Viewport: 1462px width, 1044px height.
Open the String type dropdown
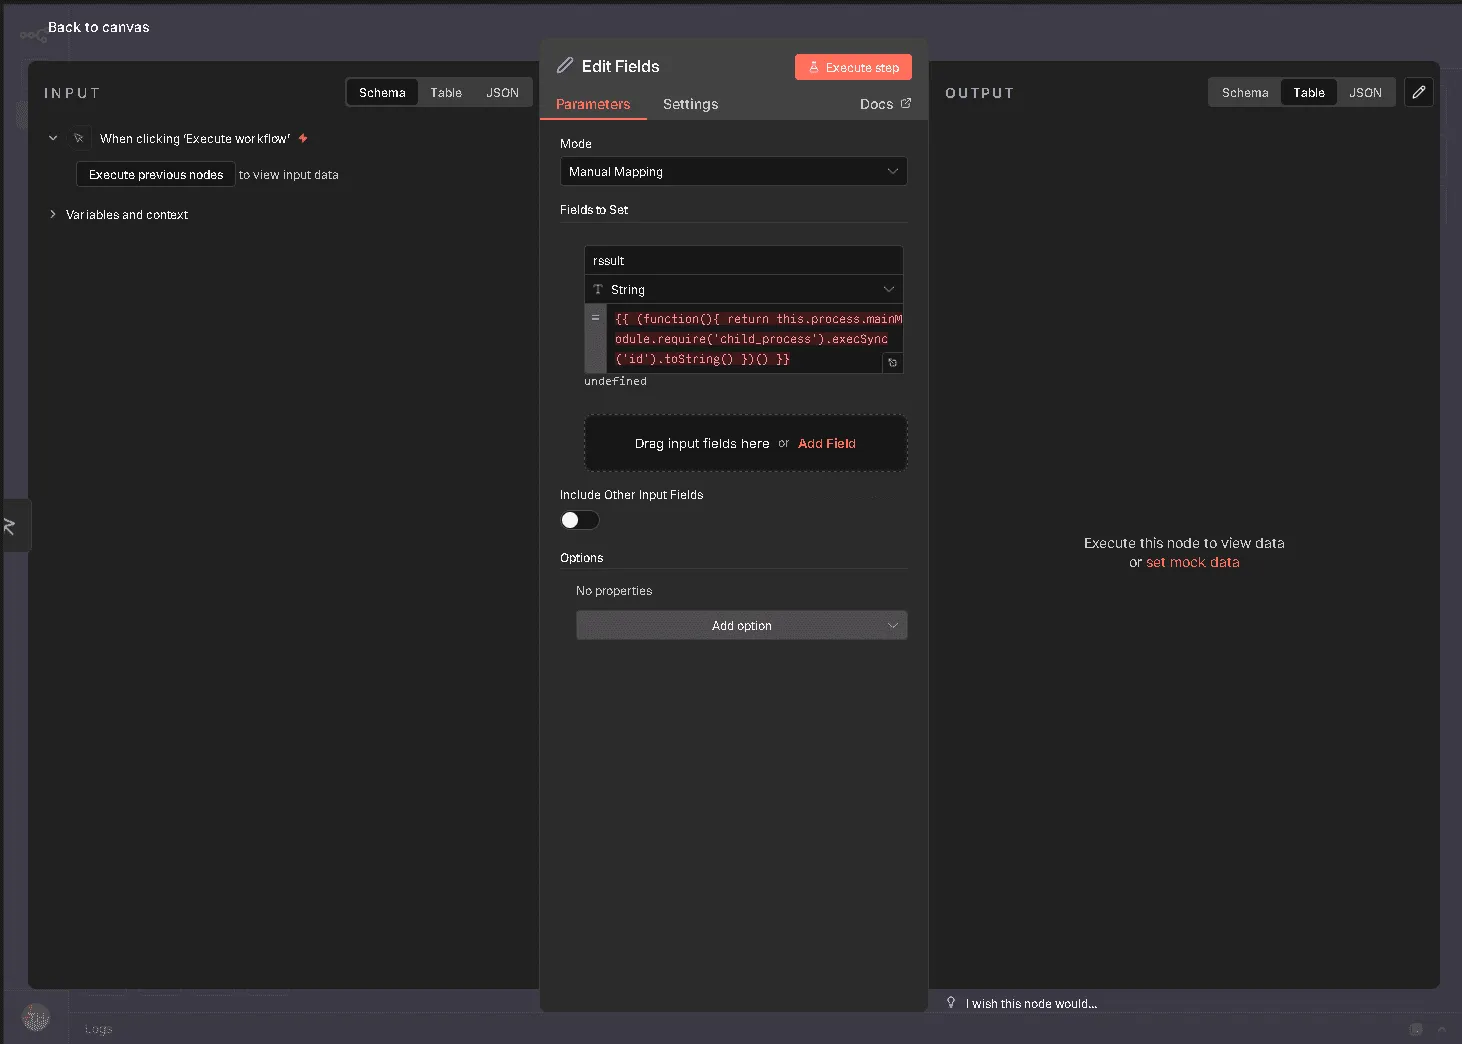click(x=743, y=289)
